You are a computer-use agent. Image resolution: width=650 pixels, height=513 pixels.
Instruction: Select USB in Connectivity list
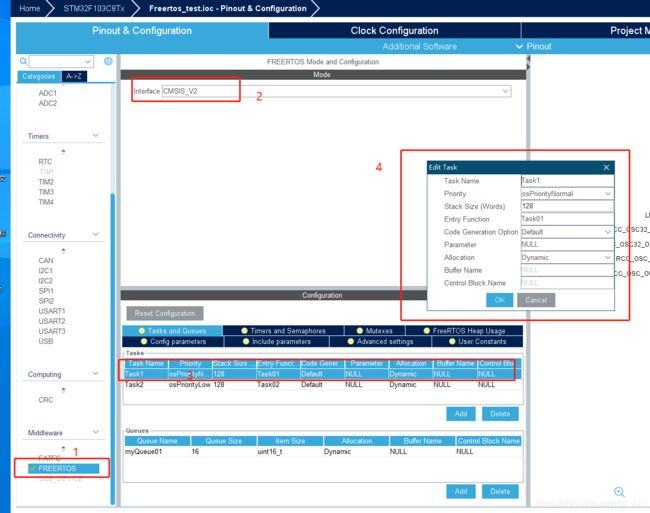click(x=46, y=341)
